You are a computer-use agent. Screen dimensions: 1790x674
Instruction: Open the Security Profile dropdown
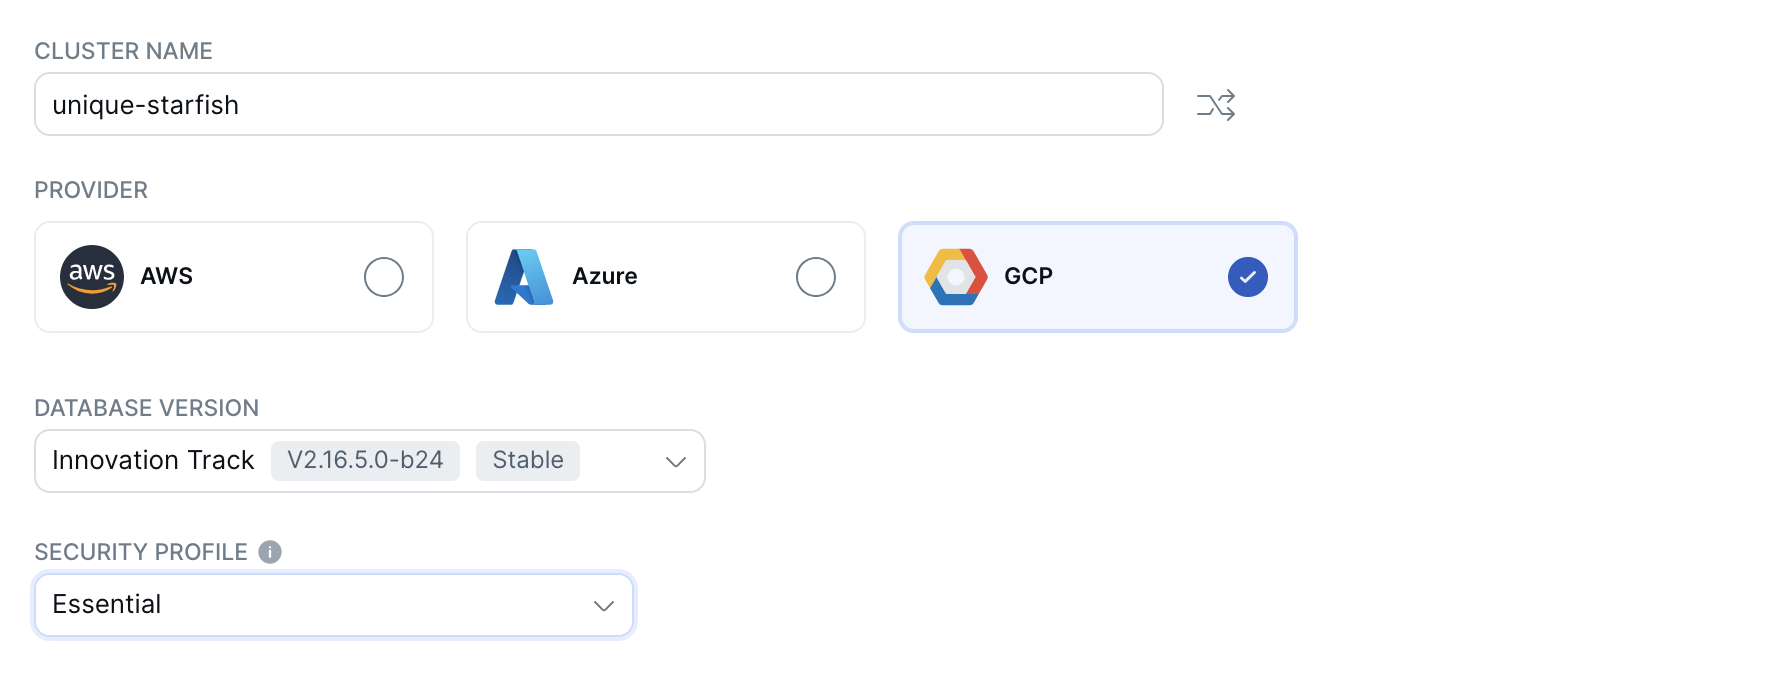[x=333, y=604]
